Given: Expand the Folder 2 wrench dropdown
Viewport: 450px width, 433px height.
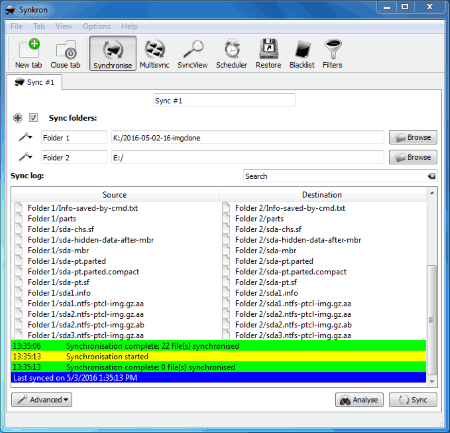Looking at the screenshot, I should (25, 157).
